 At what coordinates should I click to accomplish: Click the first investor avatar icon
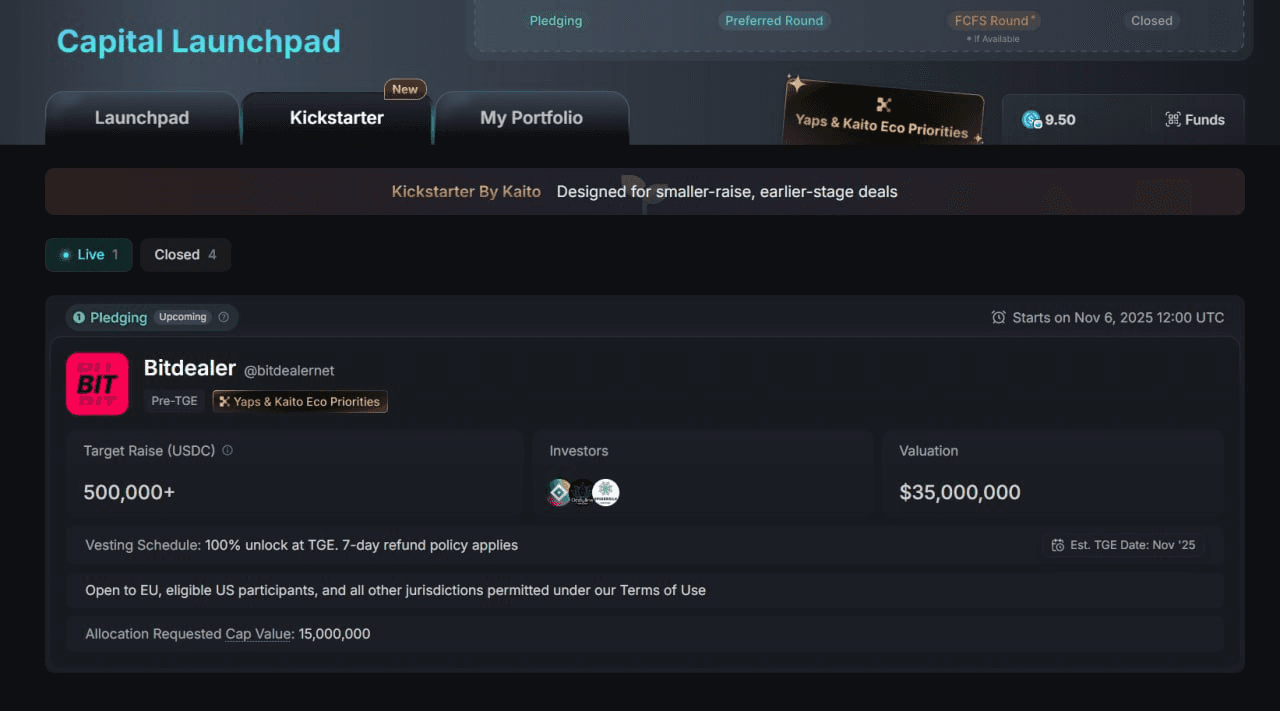(559, 492)
